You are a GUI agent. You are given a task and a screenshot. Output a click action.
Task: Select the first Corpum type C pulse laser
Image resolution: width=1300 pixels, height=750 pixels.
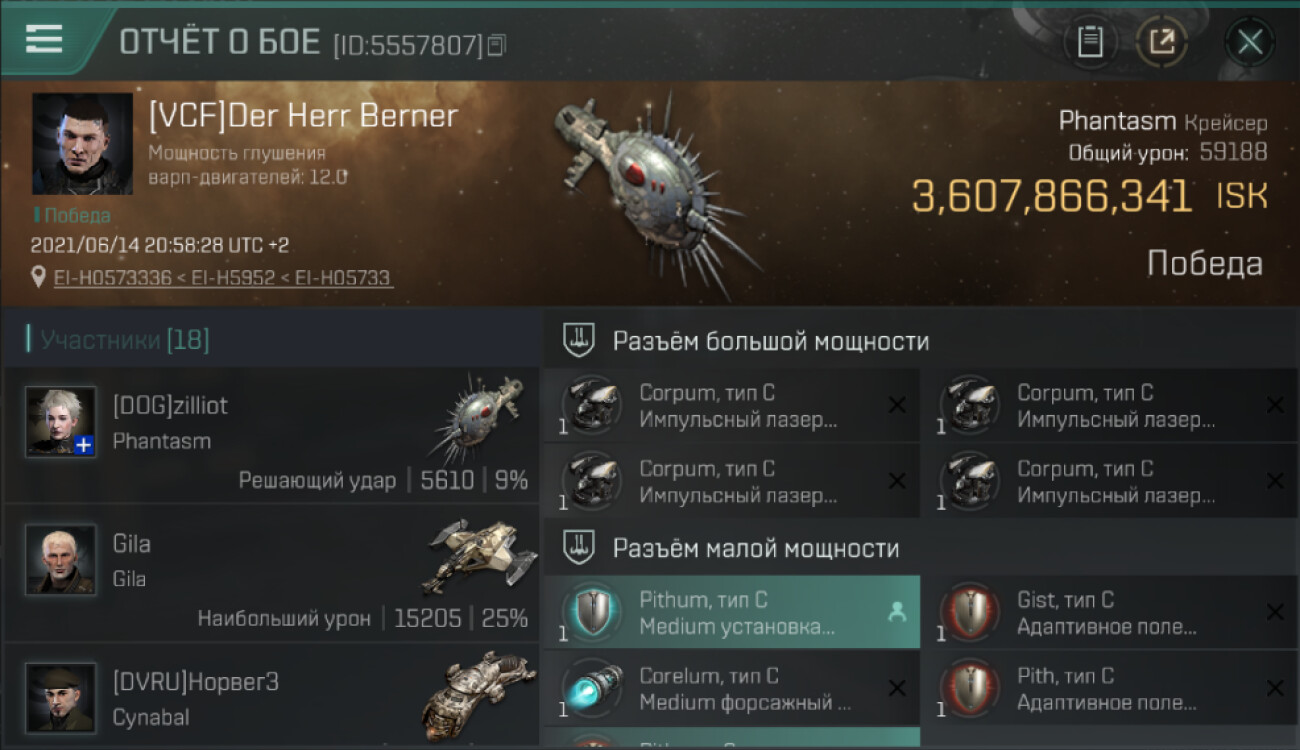tap(732, 406)
